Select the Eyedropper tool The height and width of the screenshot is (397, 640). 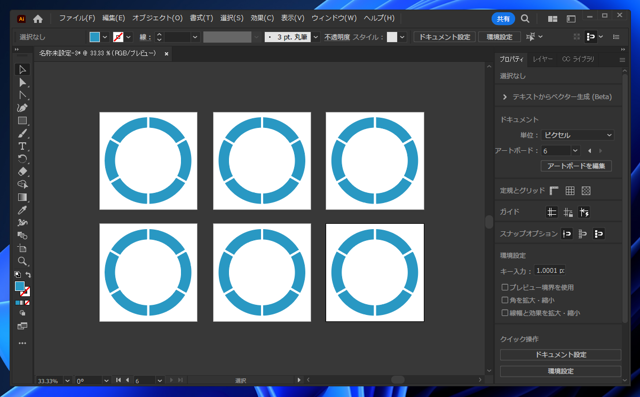pos(22,210)
